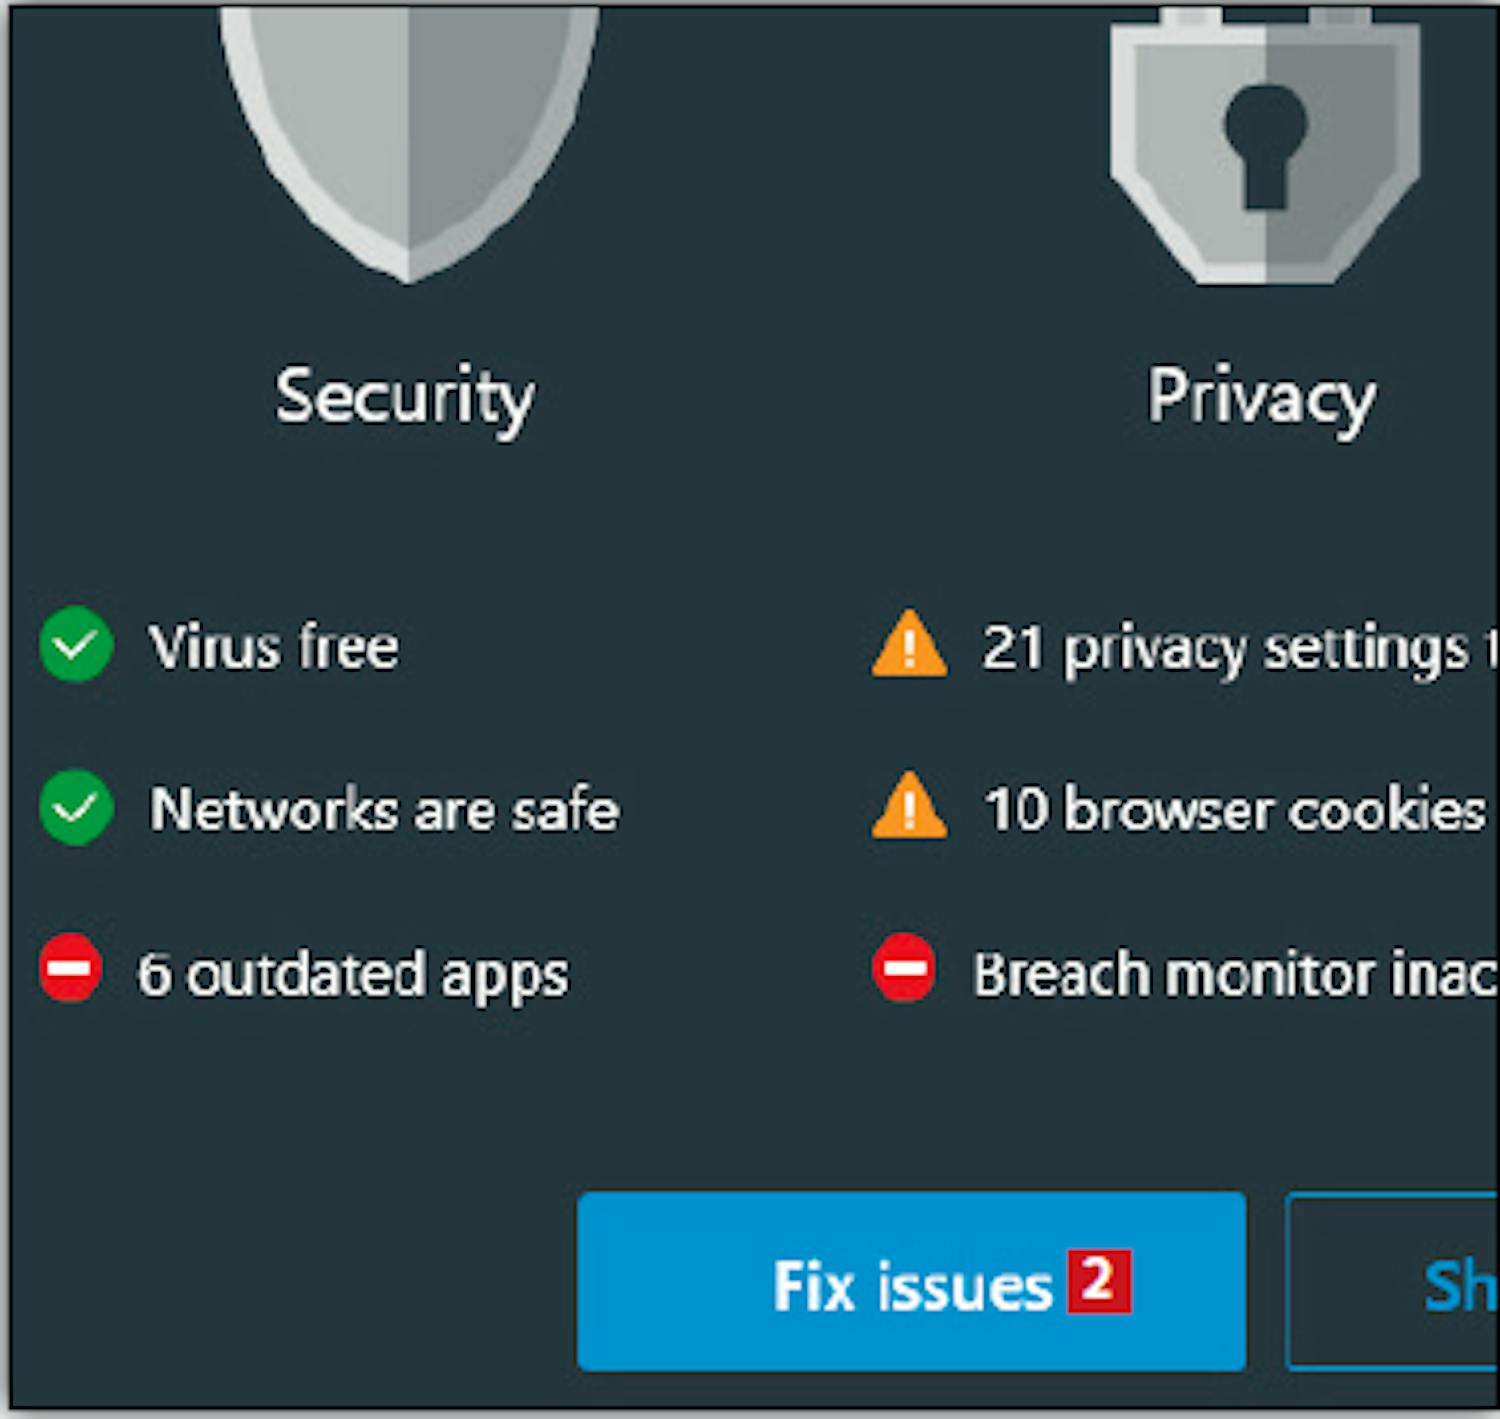Click the warning triangle beside 21 privacy settings
Screen dimensions: 1500x1419
coord(909,646)
